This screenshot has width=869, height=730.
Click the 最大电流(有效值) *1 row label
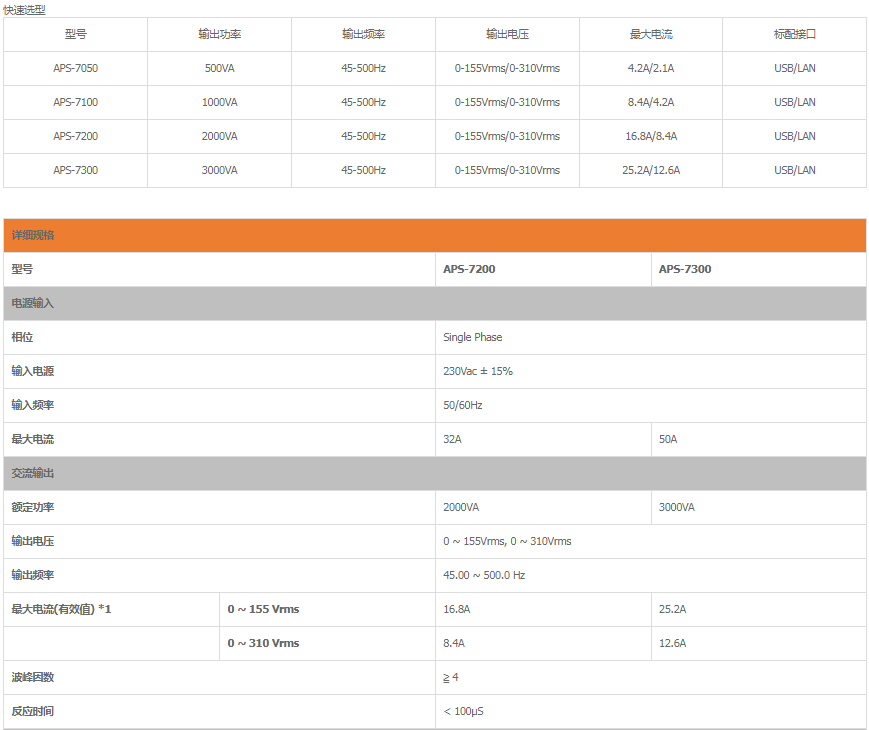point(61,609)
